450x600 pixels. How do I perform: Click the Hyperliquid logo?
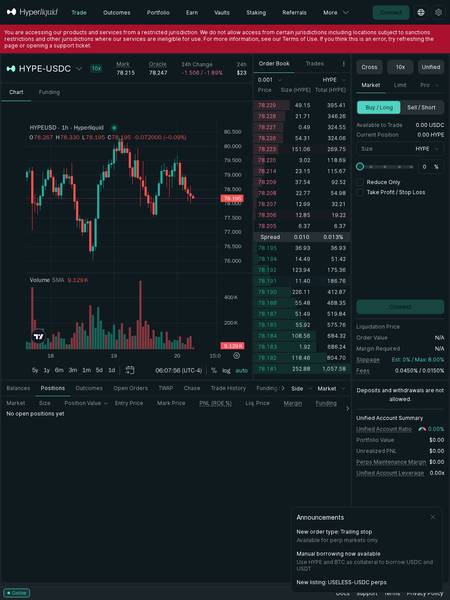[32, 12]
